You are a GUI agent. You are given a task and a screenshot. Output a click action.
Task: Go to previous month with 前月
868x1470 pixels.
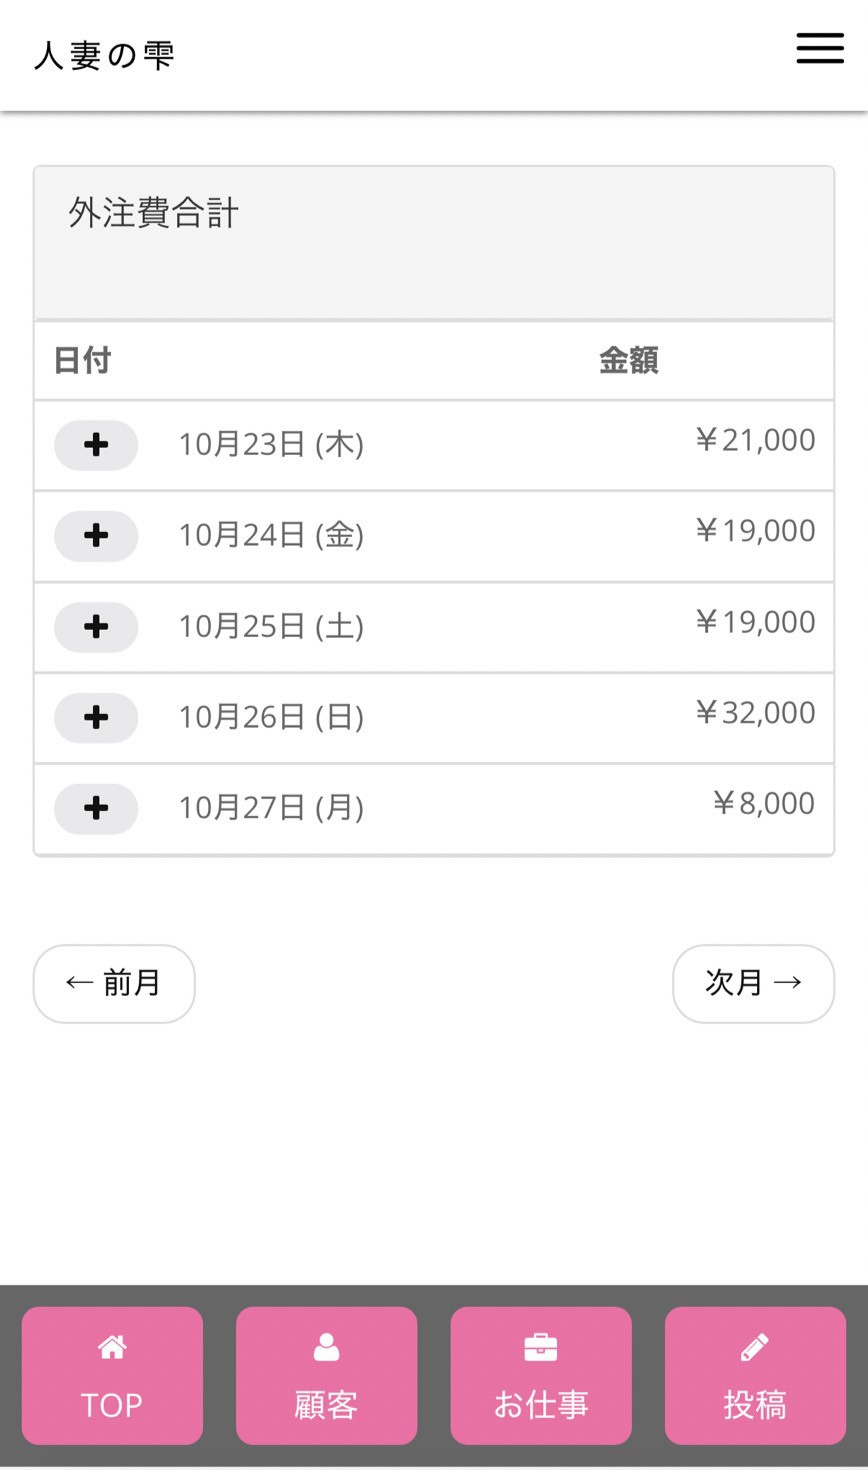pyautogui.click(x=114, y=983)
